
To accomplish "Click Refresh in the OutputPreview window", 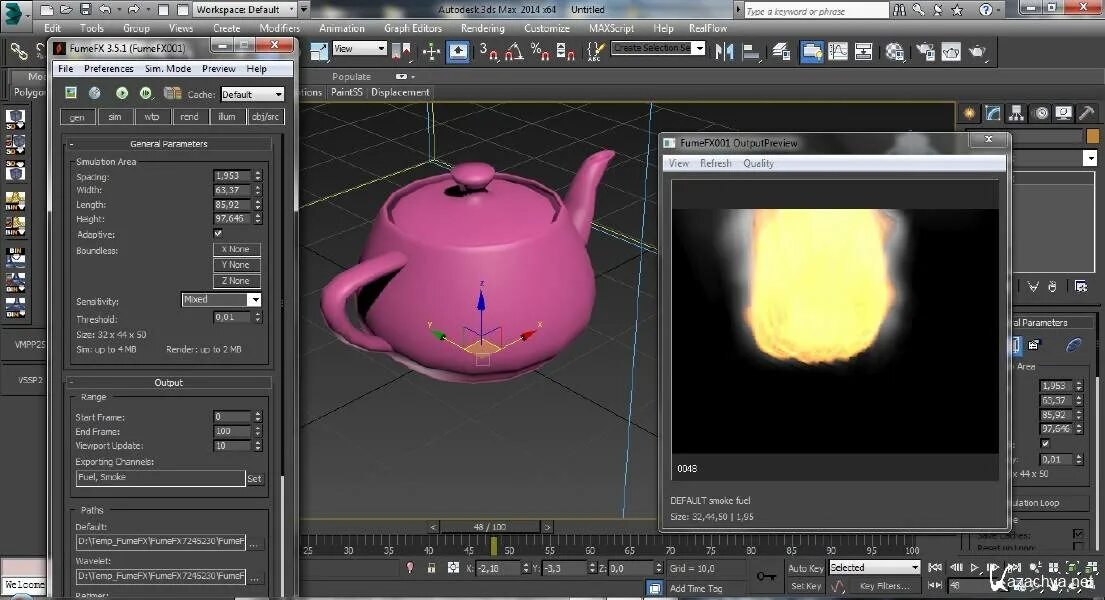I will click(x=715, y=163).
